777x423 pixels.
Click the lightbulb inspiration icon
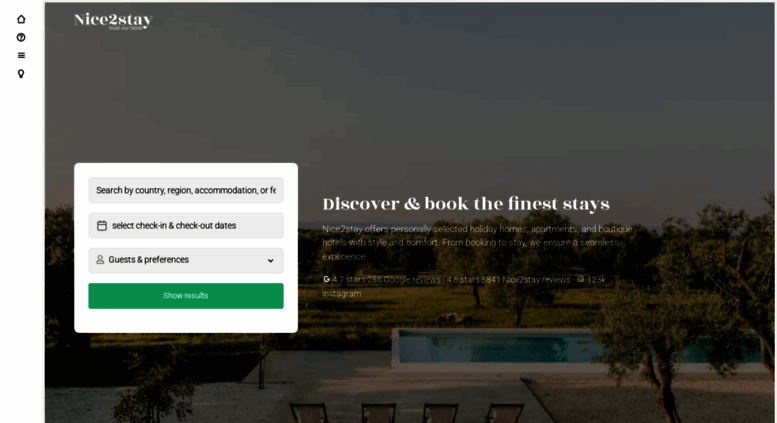(21, 74)
